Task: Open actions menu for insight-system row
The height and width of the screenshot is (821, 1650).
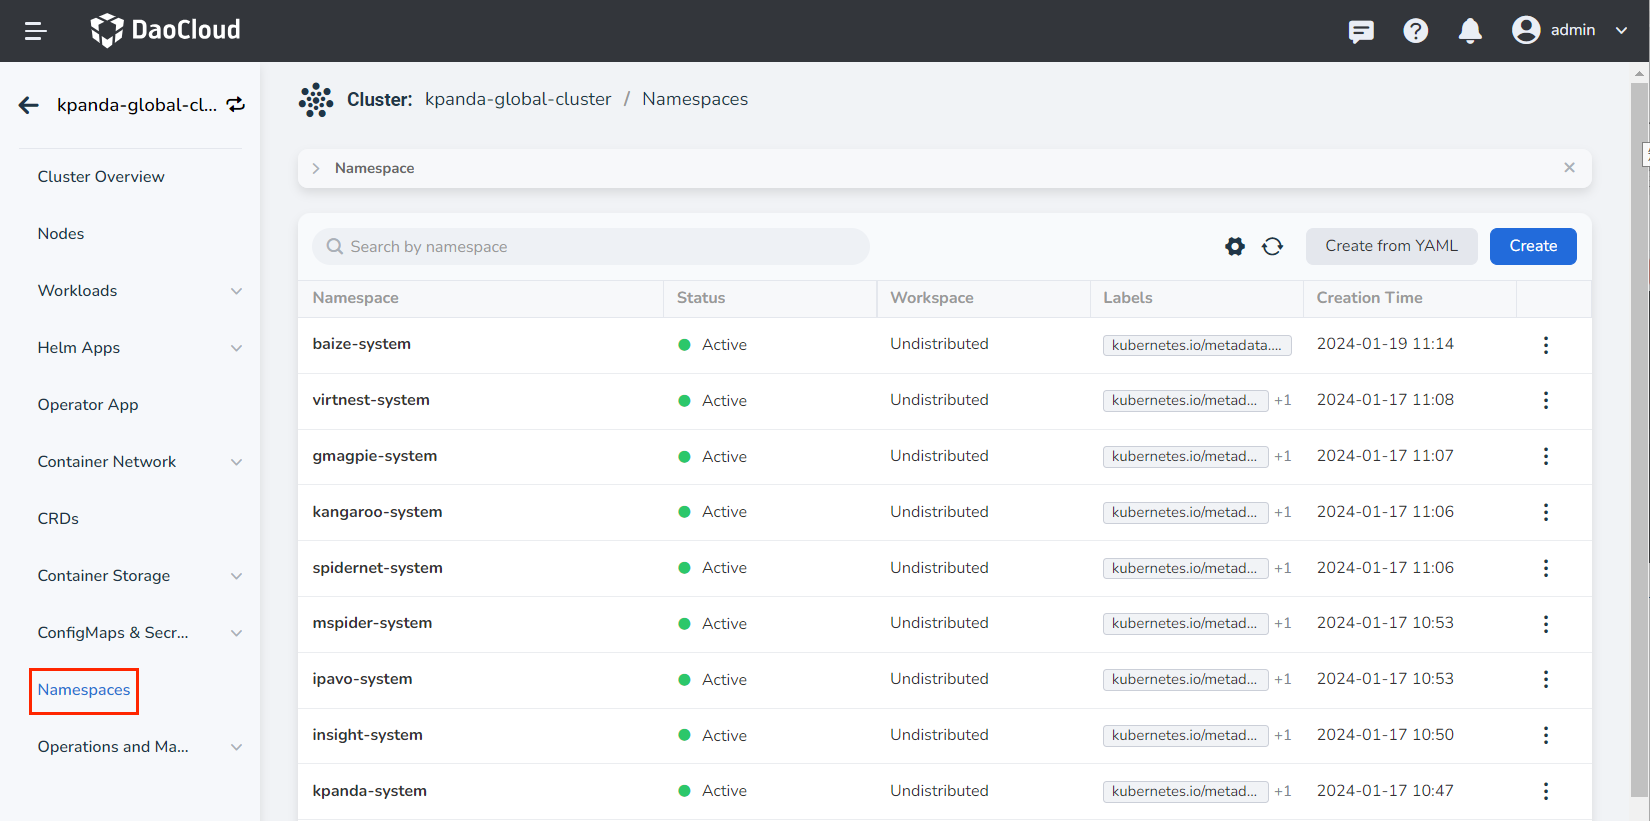Action: (1545, 735)
